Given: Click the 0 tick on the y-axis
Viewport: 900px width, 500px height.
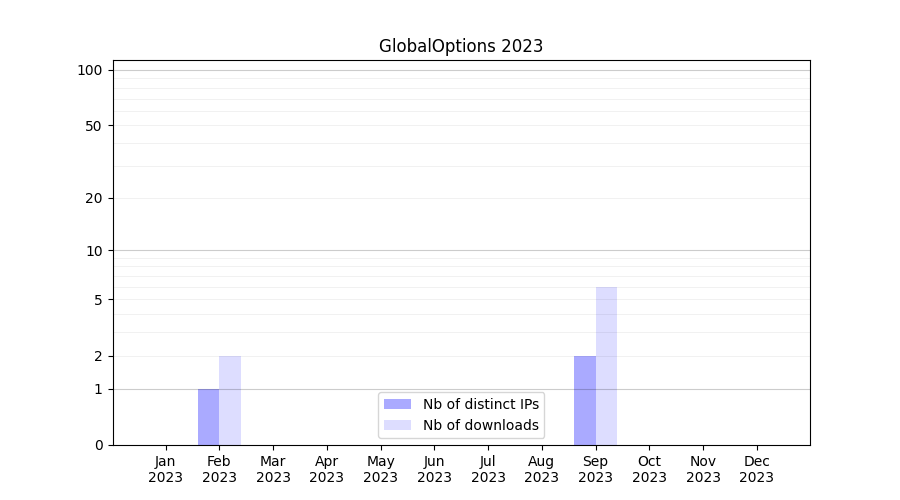Looking at the screenshot, I should point(98,445).
